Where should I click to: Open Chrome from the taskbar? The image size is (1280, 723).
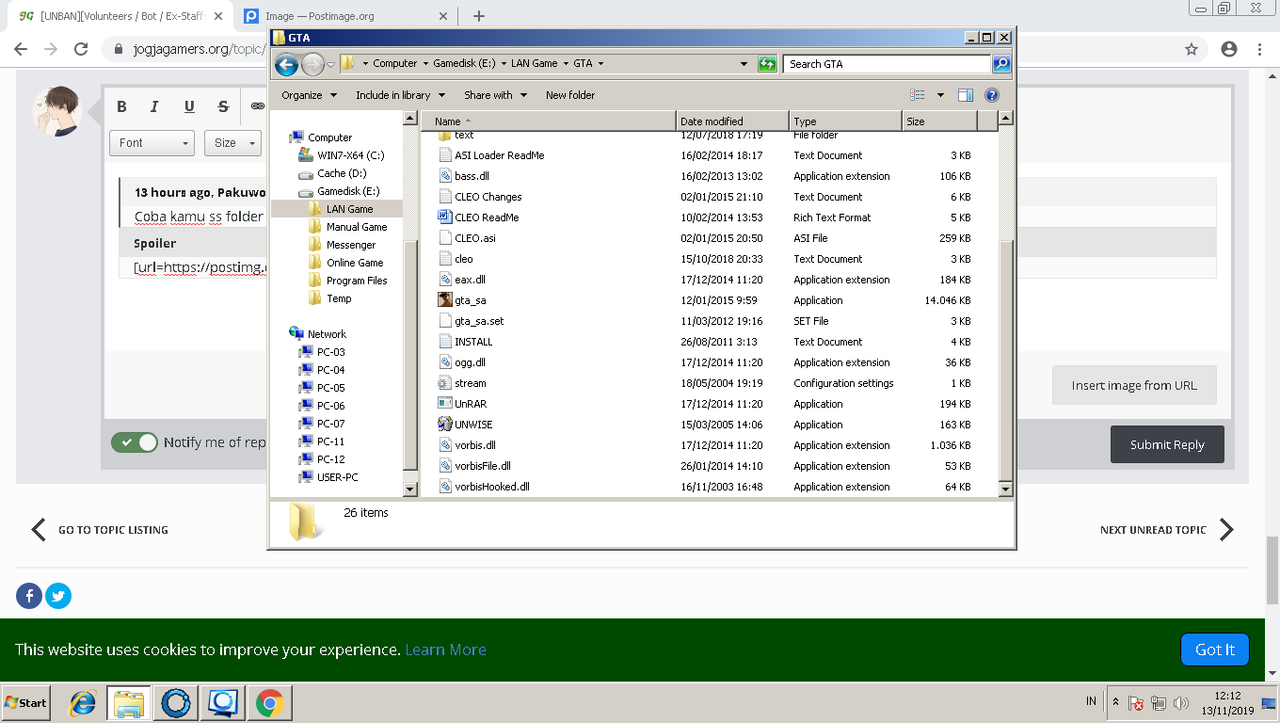click(268, 703)
